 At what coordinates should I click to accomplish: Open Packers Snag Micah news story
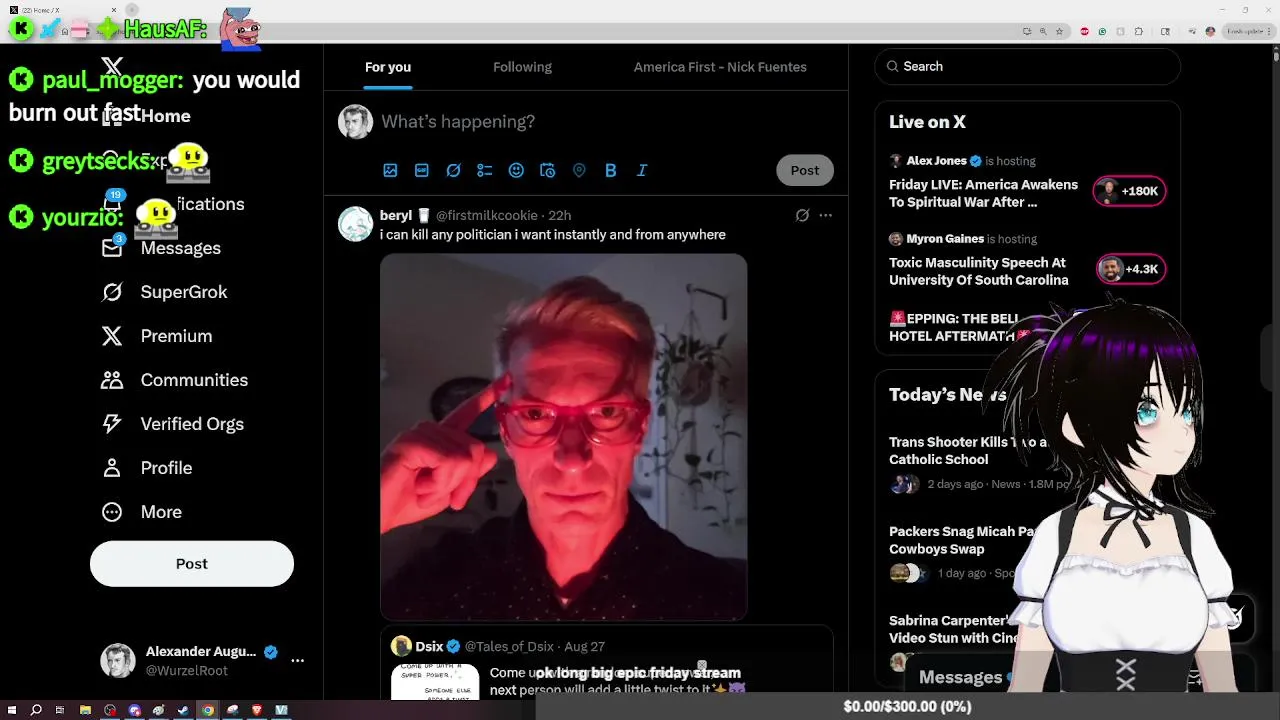[x=961, y=540]
